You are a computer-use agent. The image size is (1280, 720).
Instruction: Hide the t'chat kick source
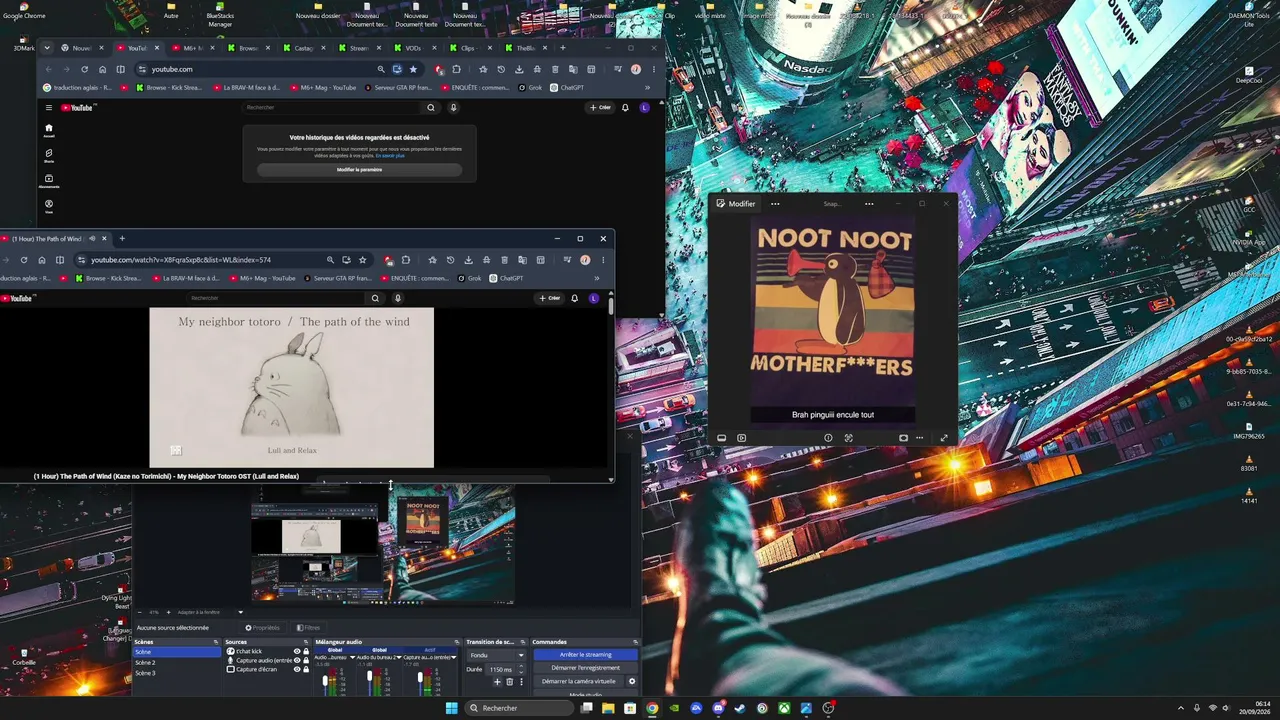[297, 651]
